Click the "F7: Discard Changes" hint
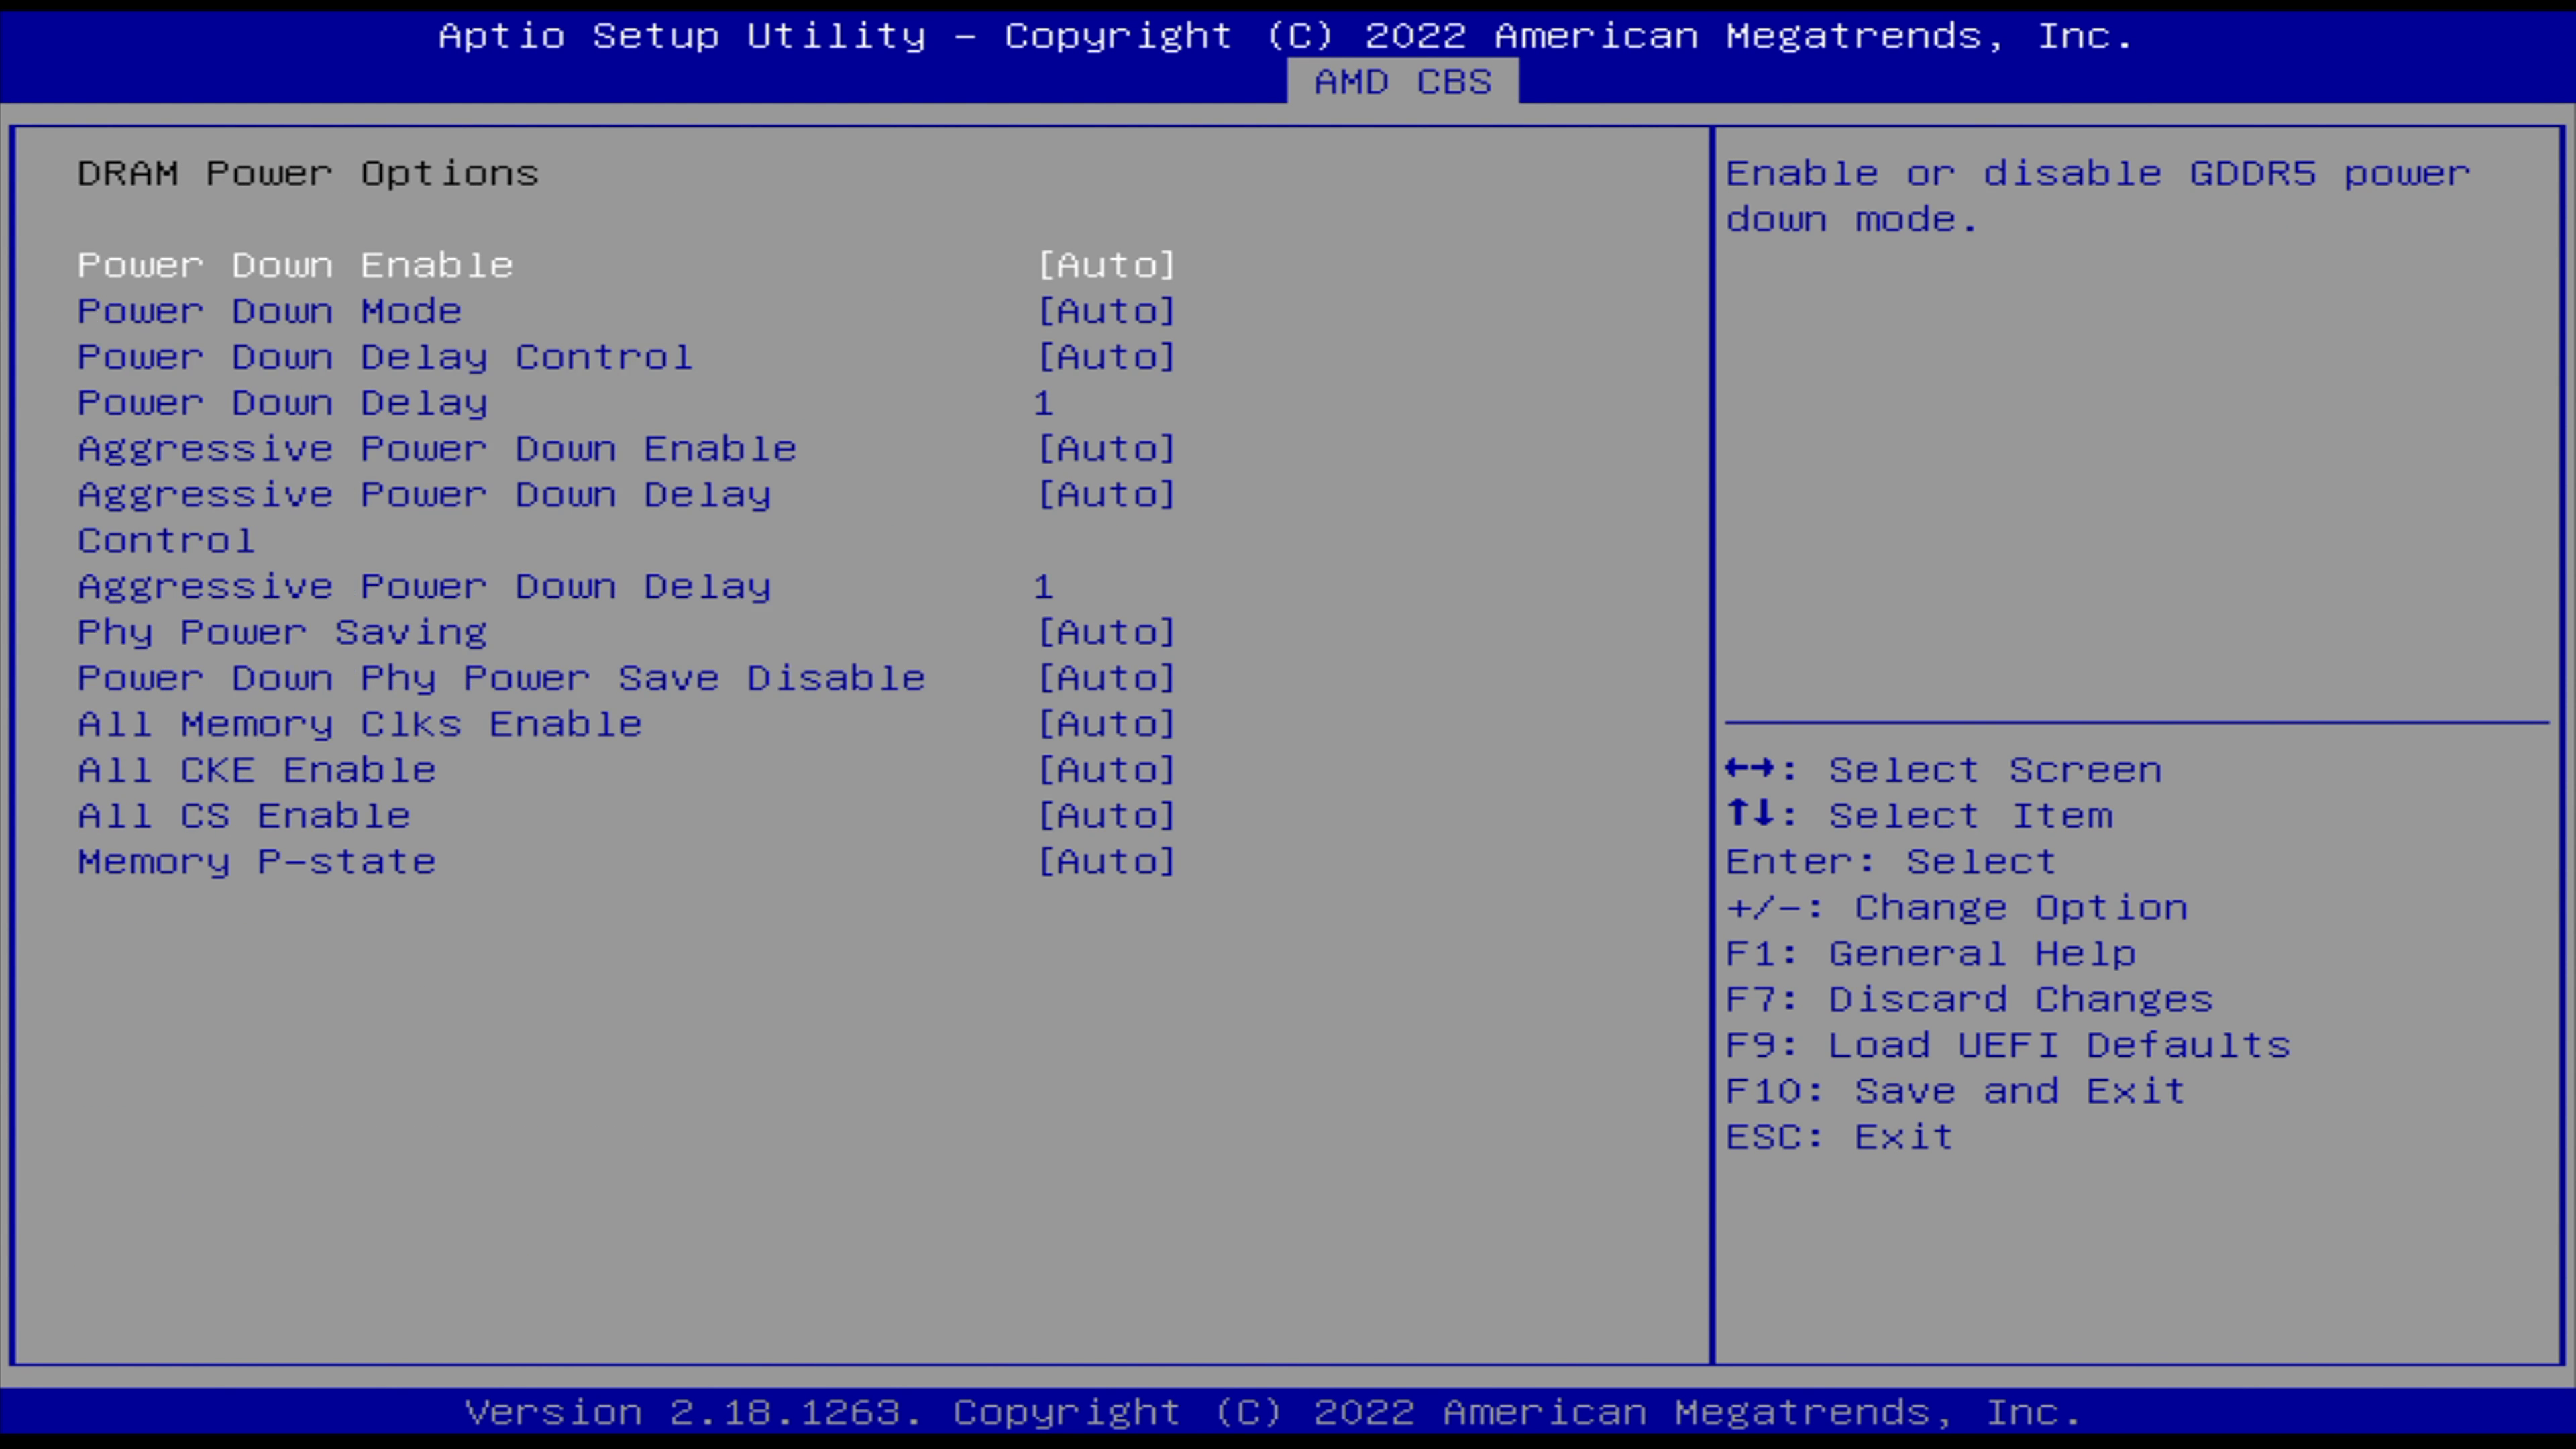 coord(1970,1001)
